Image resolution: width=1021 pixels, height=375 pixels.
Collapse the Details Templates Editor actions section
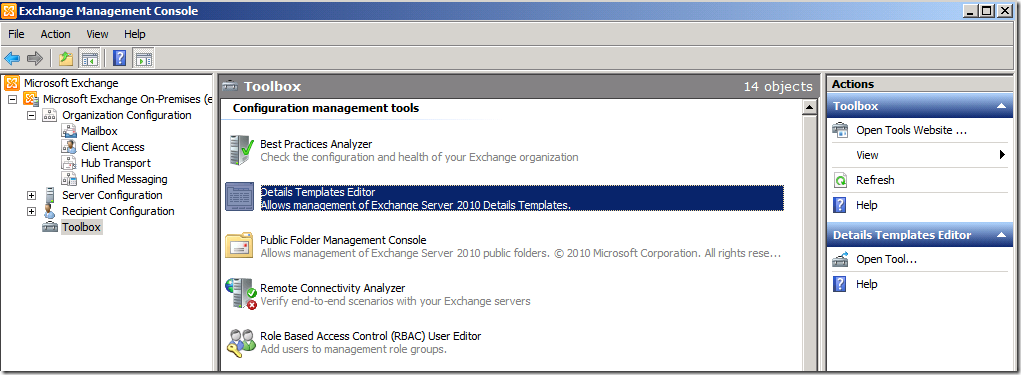pos(1000,235)
